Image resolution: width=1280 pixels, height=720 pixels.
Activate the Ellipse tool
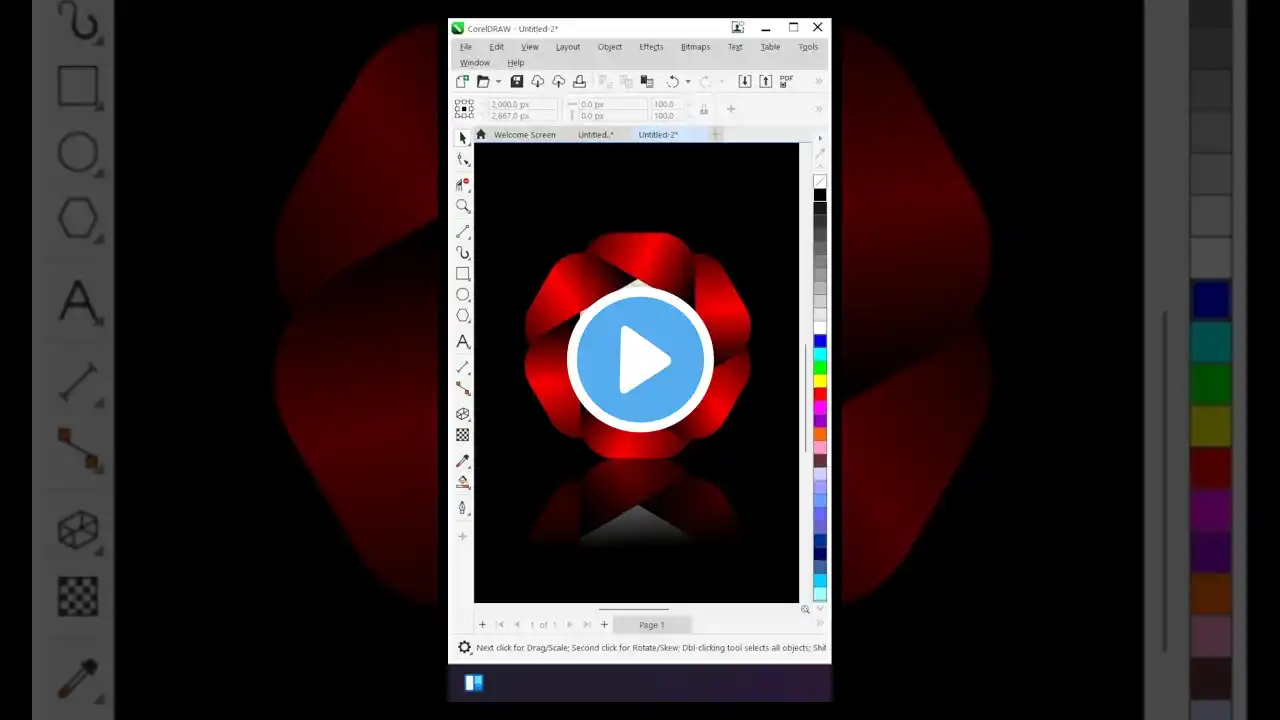click(463, 295)
